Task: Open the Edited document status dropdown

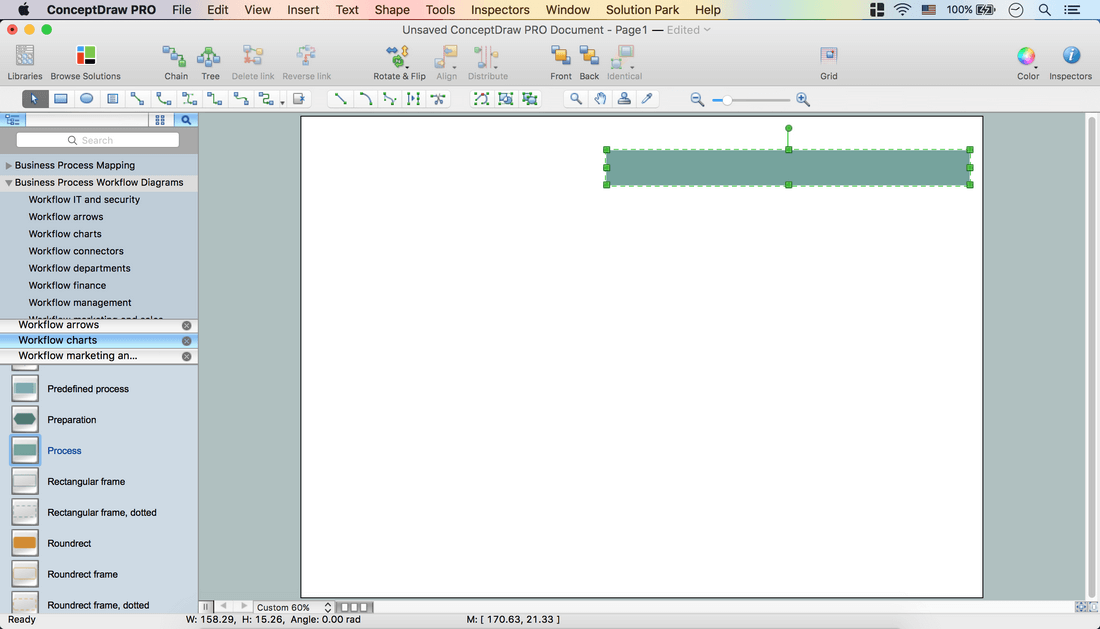Action: tap(688, 29)
